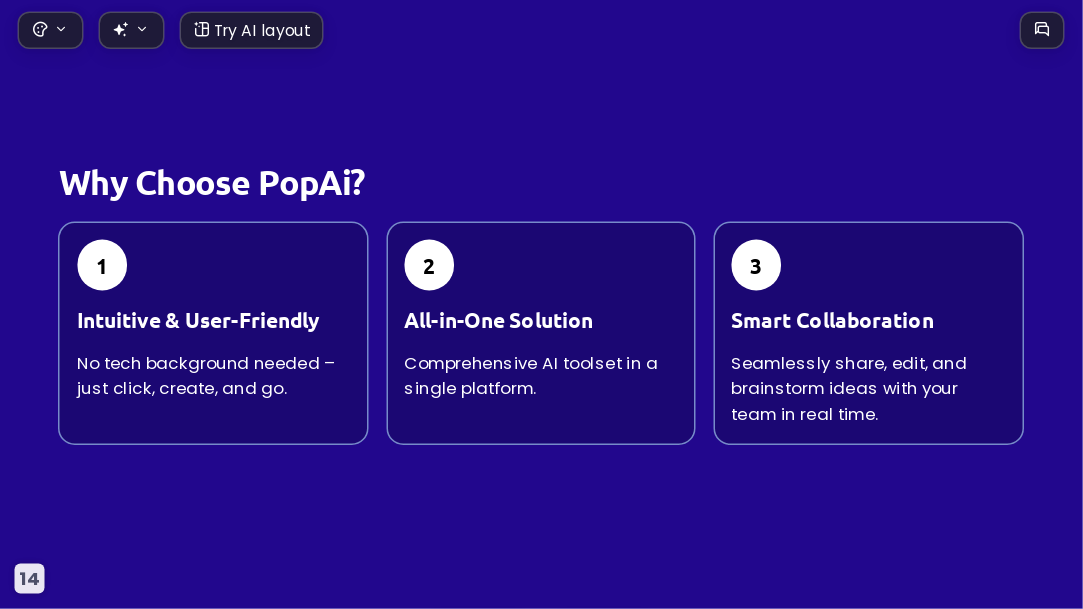Open the theme palette icon
Screen dimensions: 1083x609
(40, 30)
